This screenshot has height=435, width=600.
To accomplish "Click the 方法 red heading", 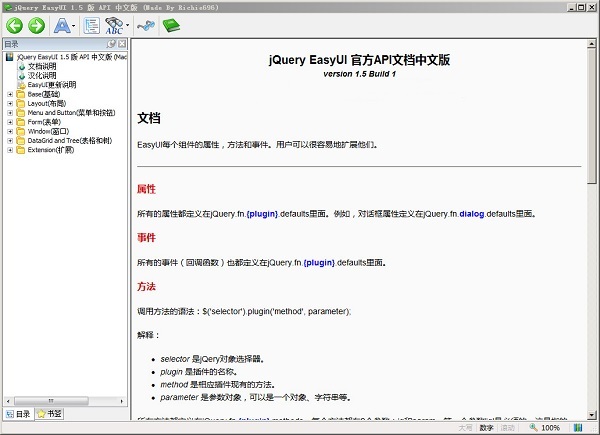I will tap(146, 287).
